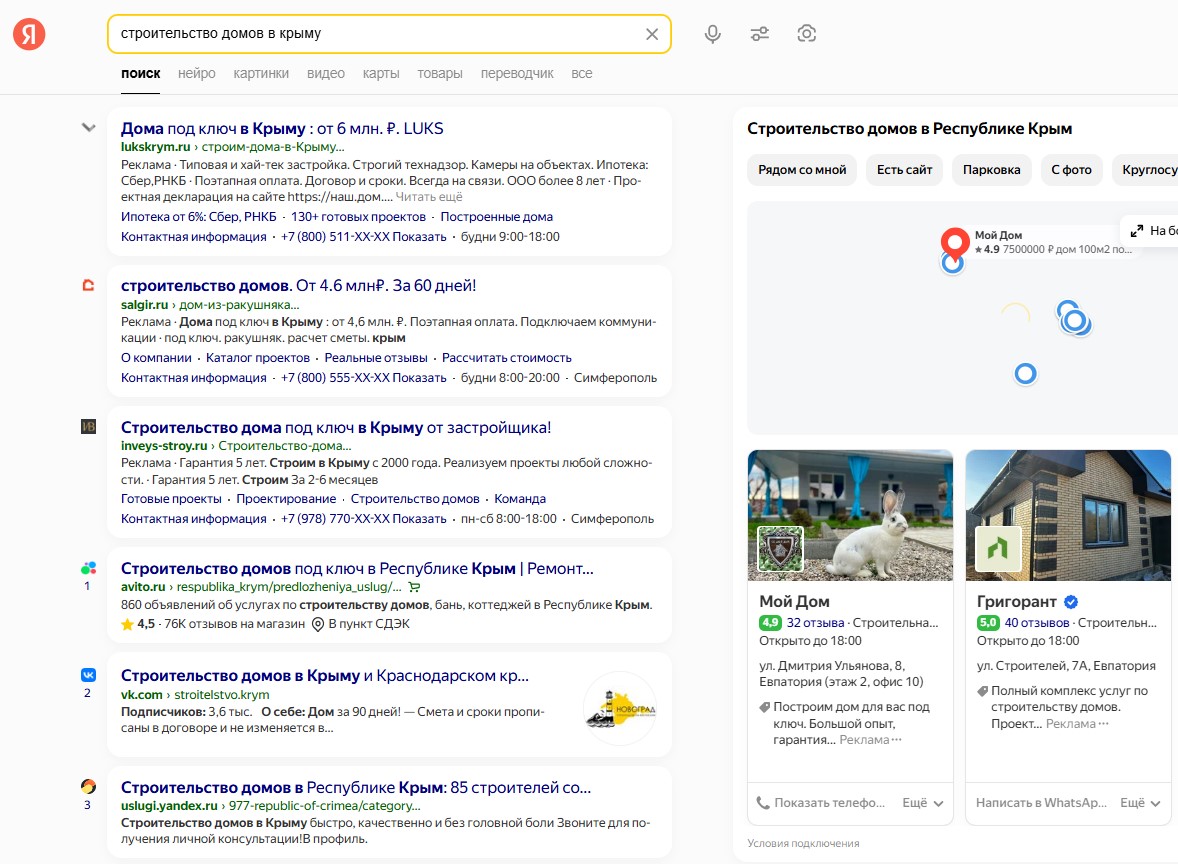Click the rabbit photo thumbnail
Image resolution: width=1178 pixels, height=864 pixels.
pos(850,515)
